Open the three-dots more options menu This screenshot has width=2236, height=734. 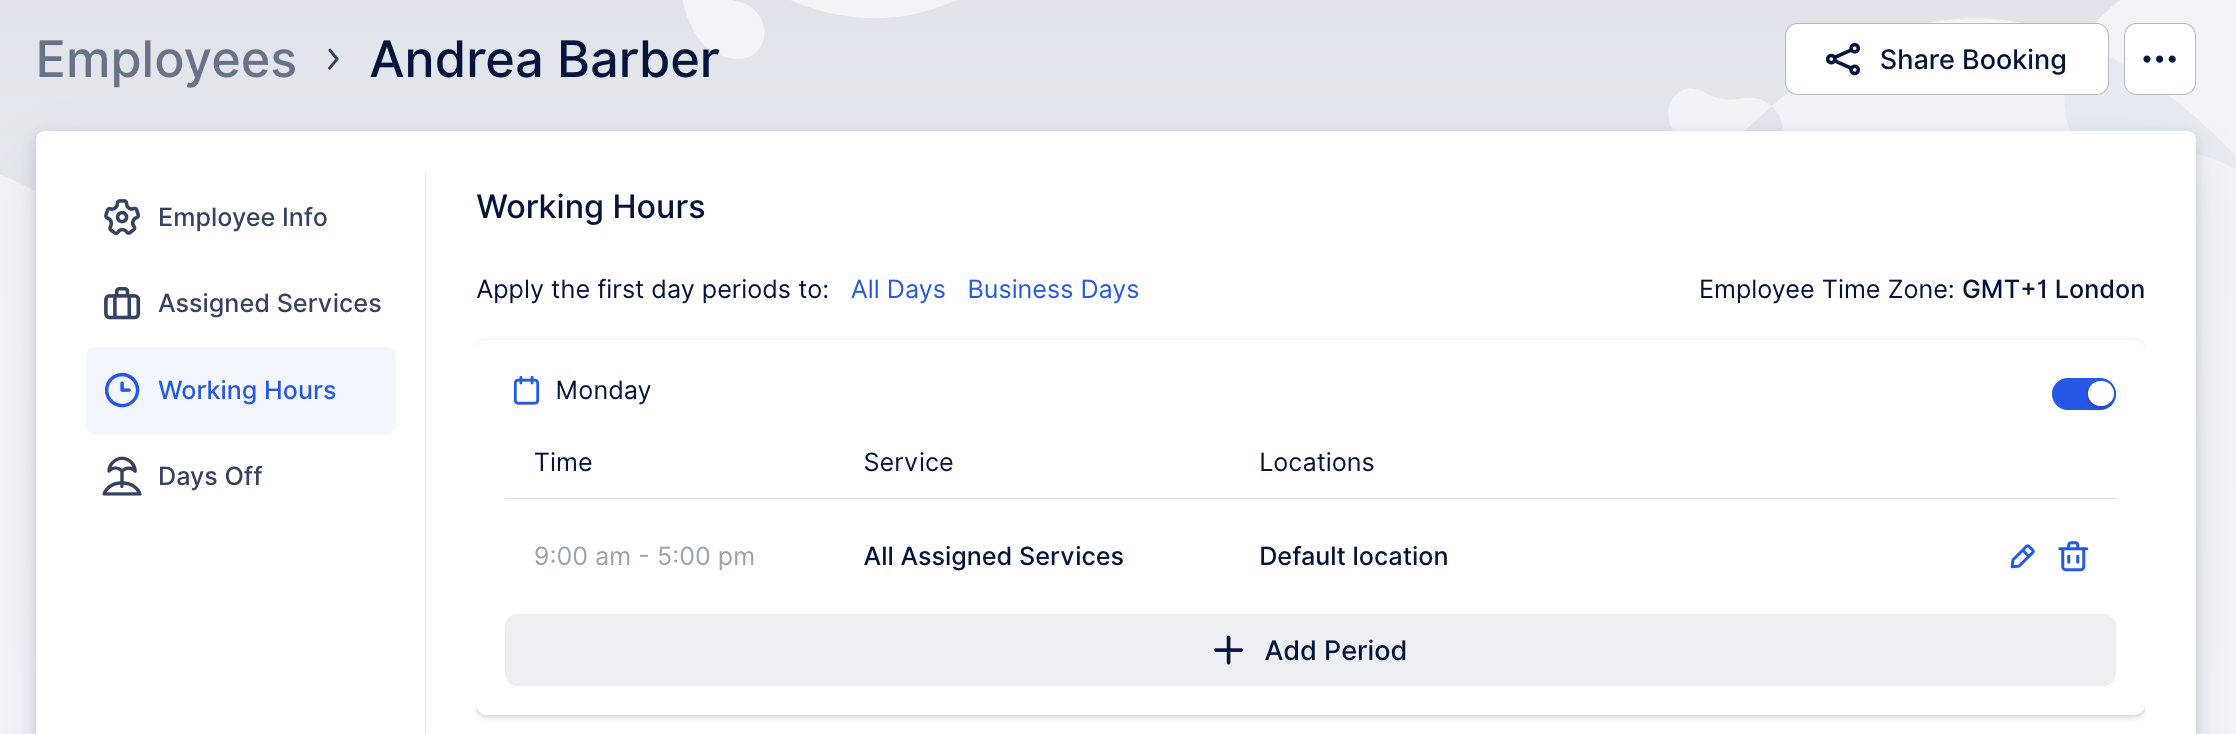tap(2159, 60)
